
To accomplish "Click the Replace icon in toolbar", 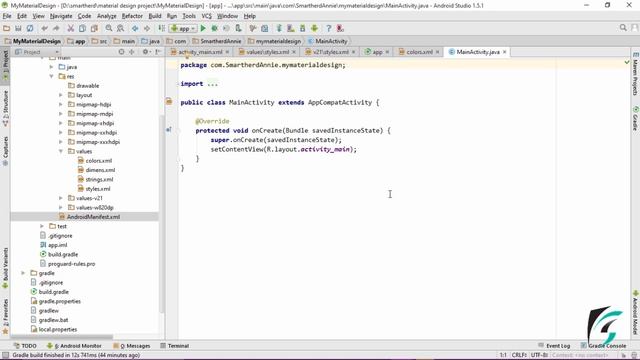I will tap(120, 28).
